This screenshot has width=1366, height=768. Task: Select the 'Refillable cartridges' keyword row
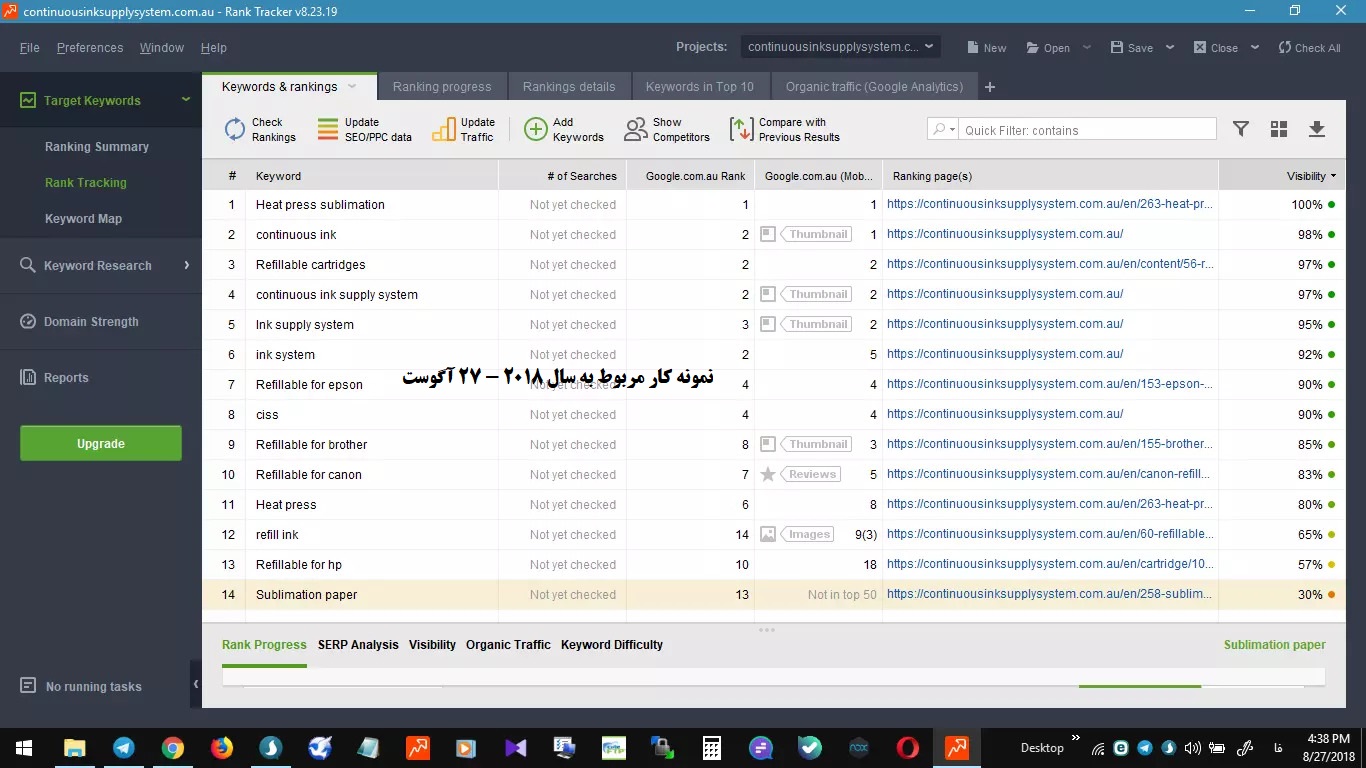[773, 264]
